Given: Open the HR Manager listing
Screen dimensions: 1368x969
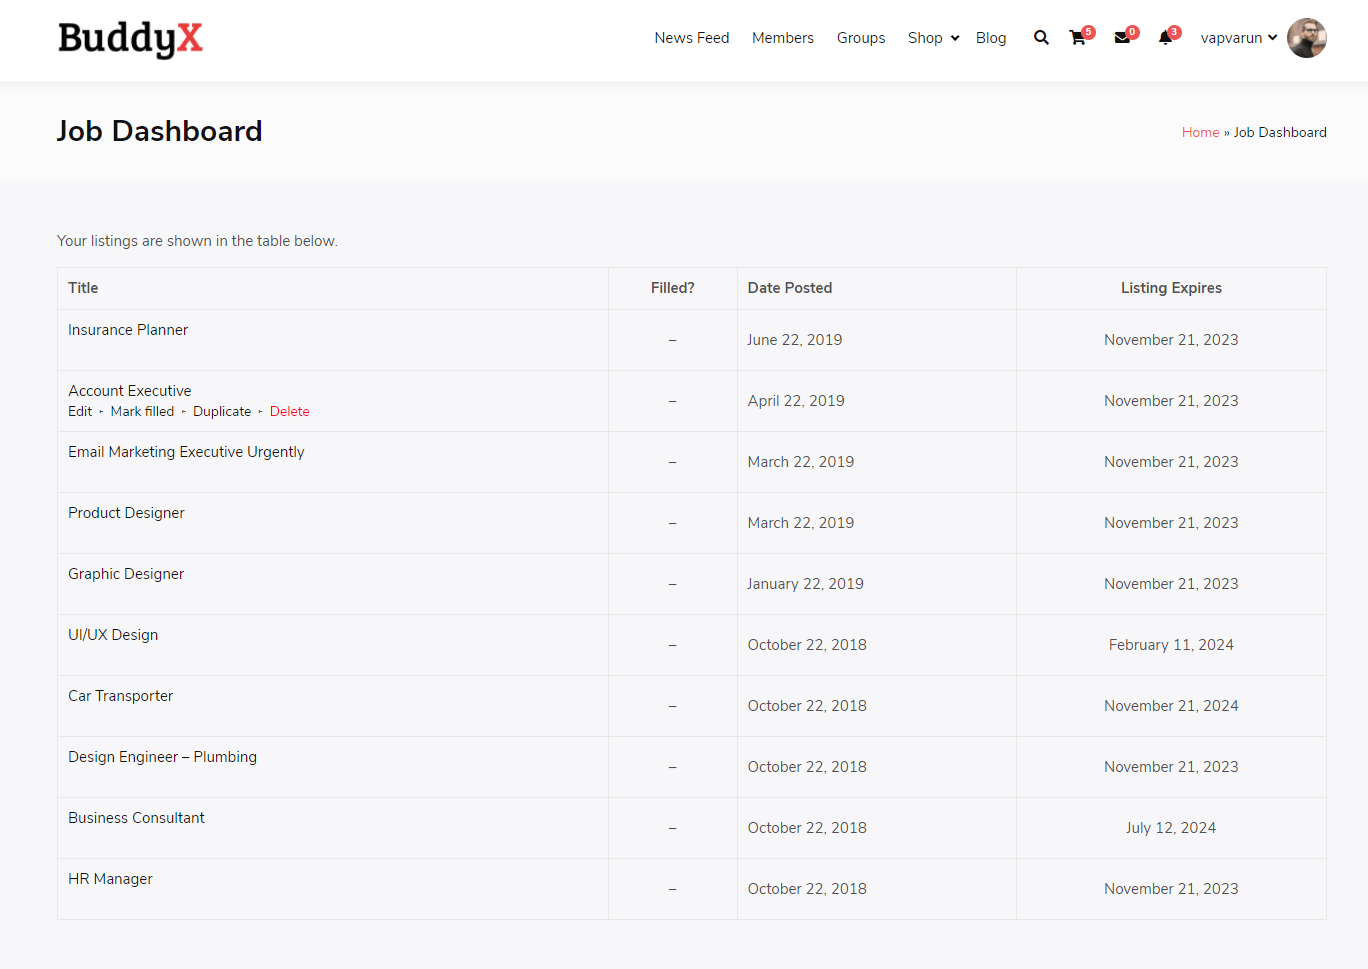Looking at the screenshot, I should (110, 879).
